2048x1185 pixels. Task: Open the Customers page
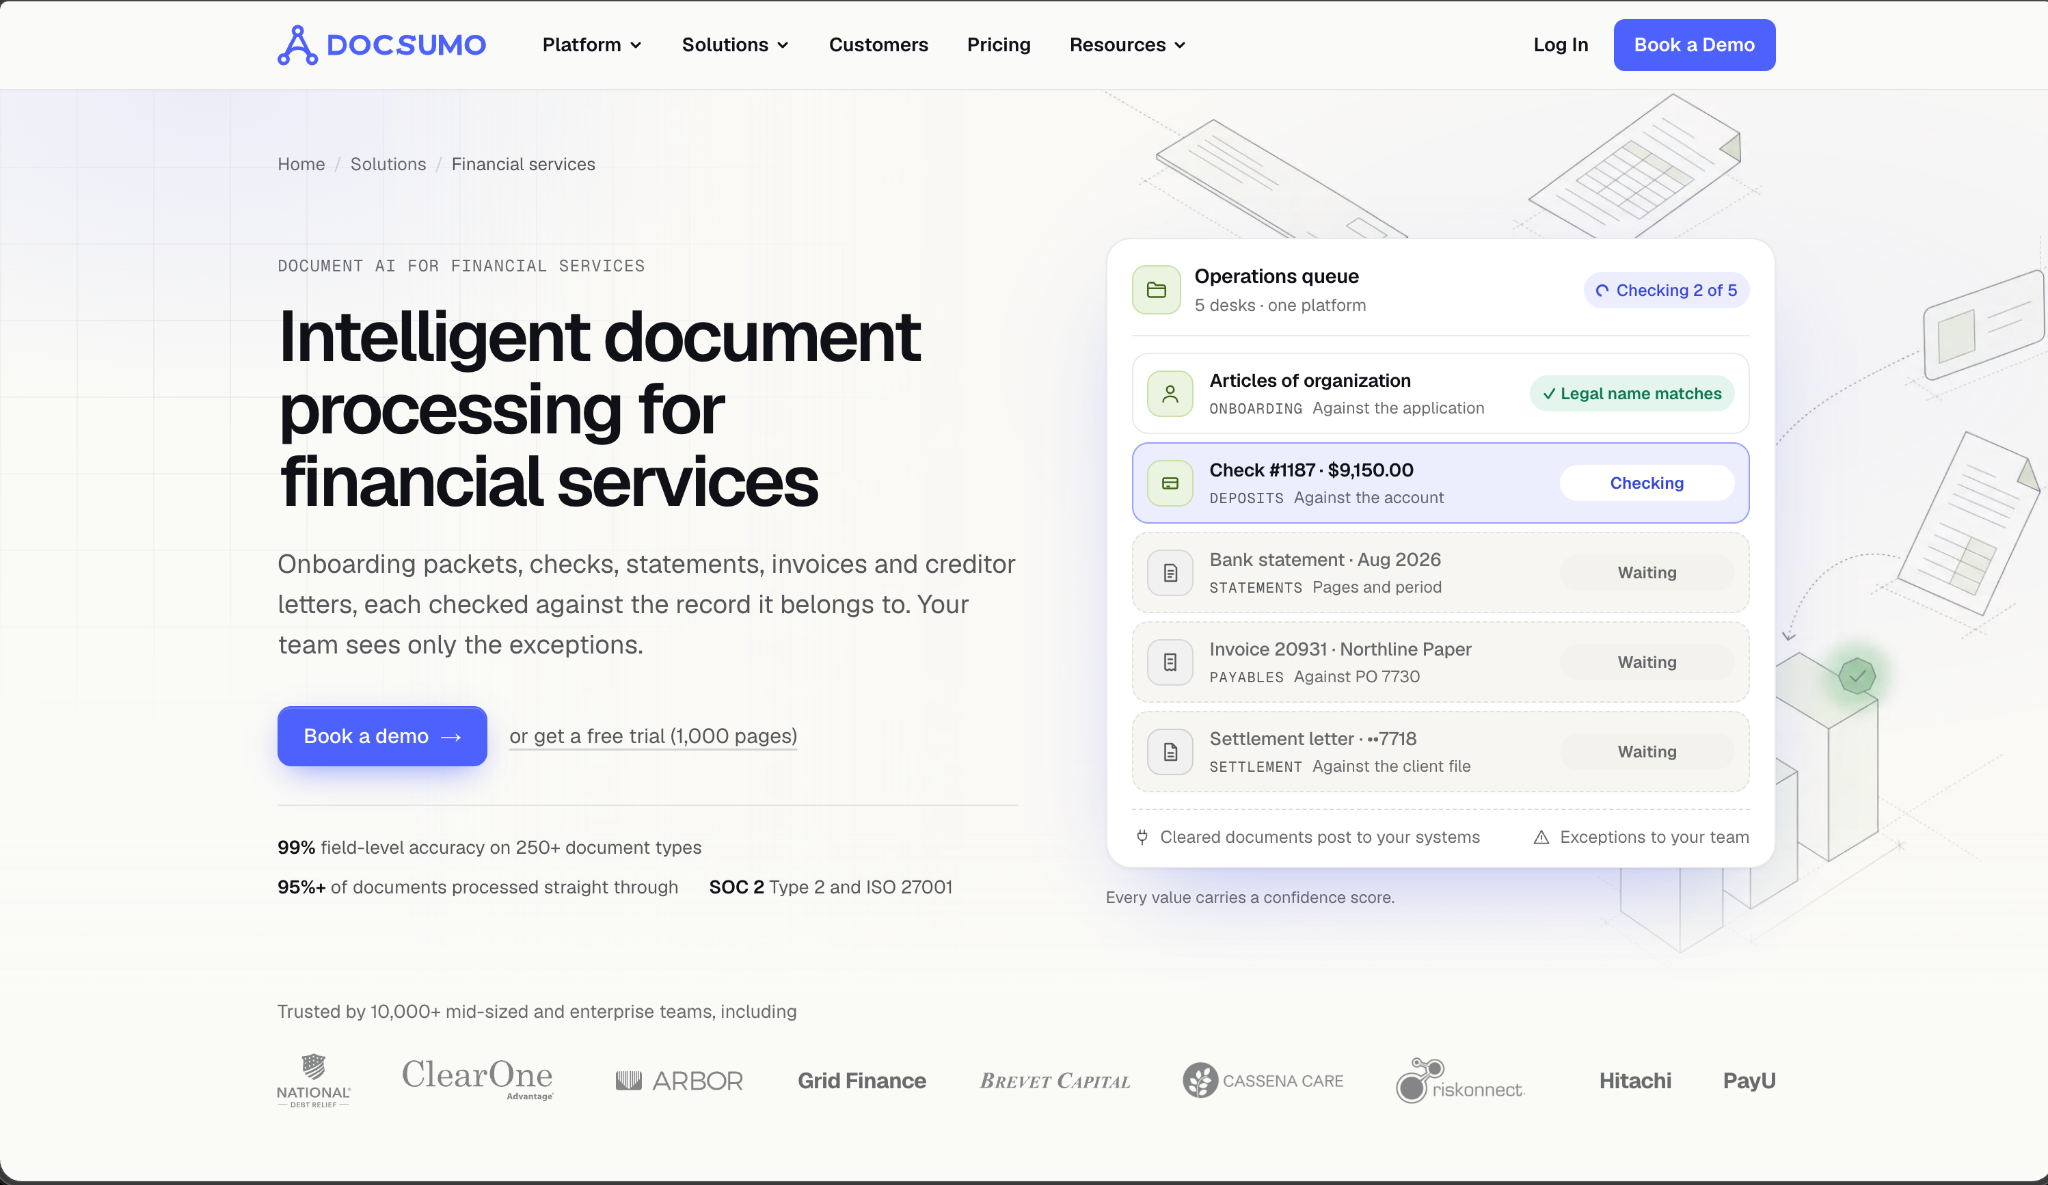(x=878, y=45)
